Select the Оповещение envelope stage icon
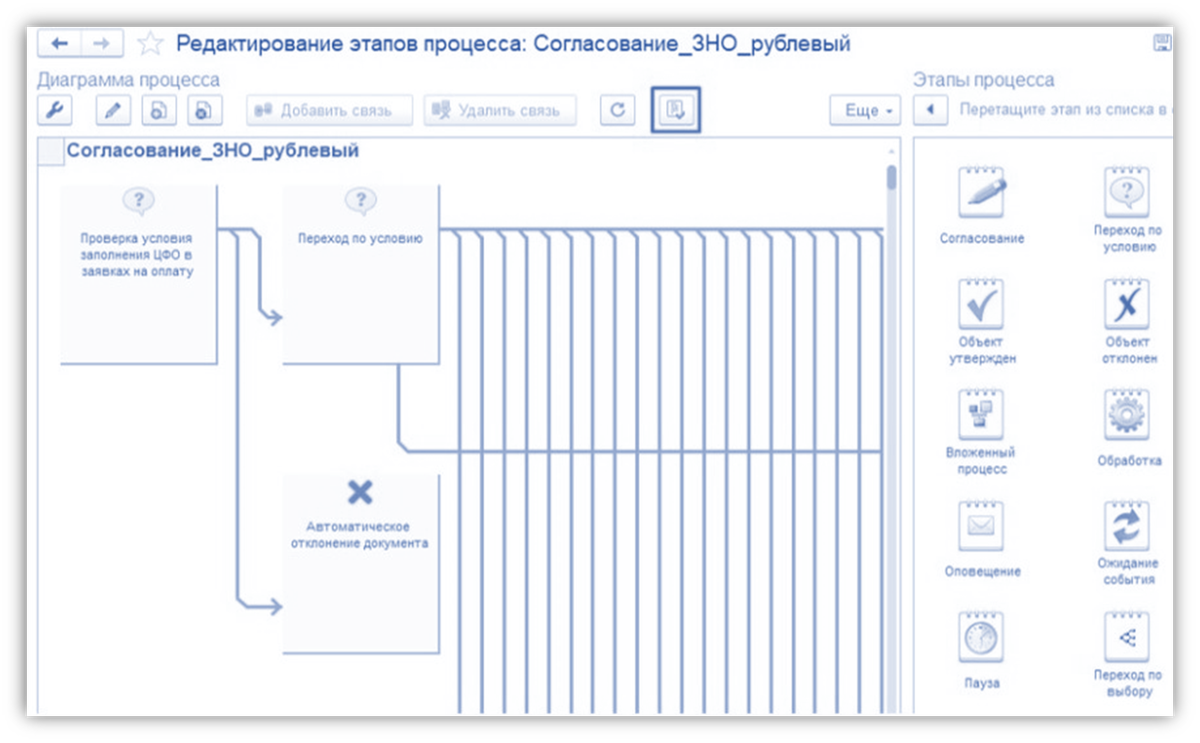This screenshot has width=1200, height=743. 980,526
